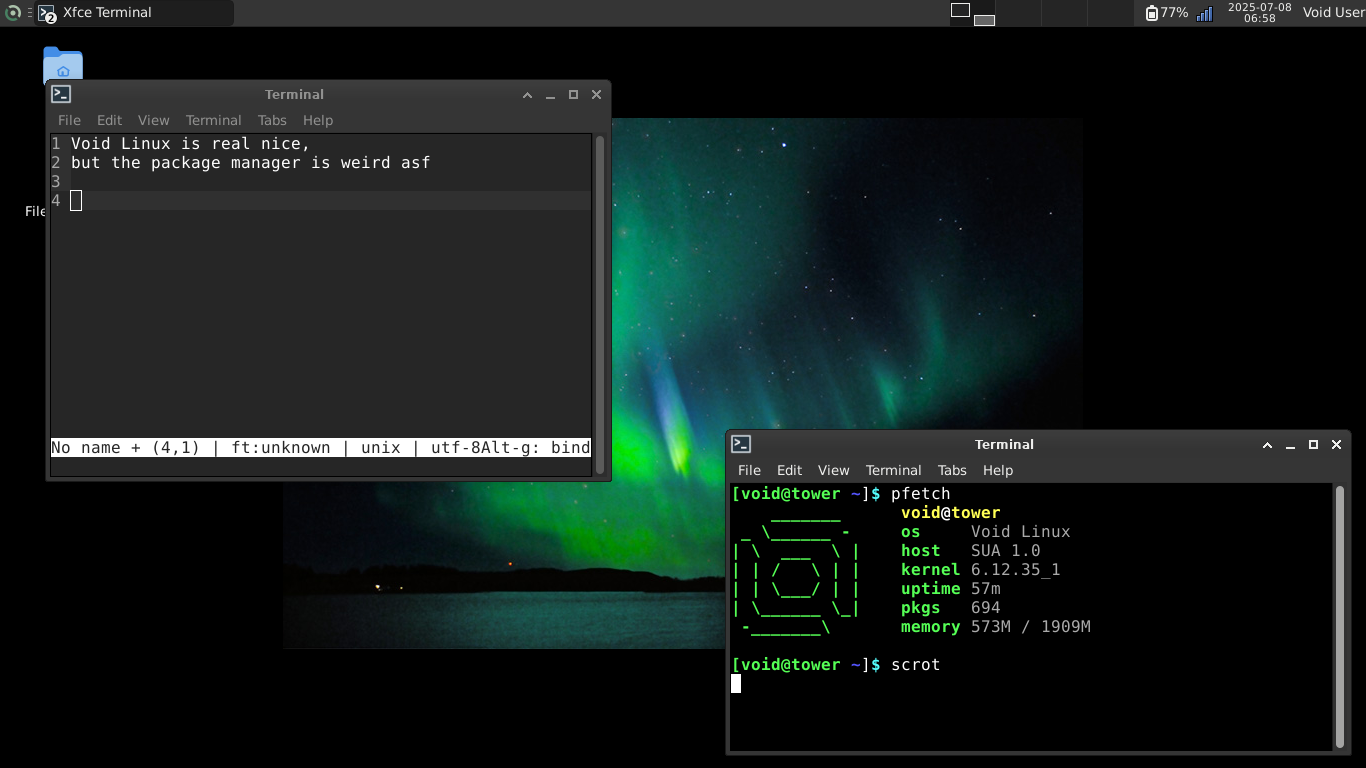The height and width of the screenshot is (768, 1366).
Task: Open Tabs menu in pfetch Terminal window
Action: [952, 470]
